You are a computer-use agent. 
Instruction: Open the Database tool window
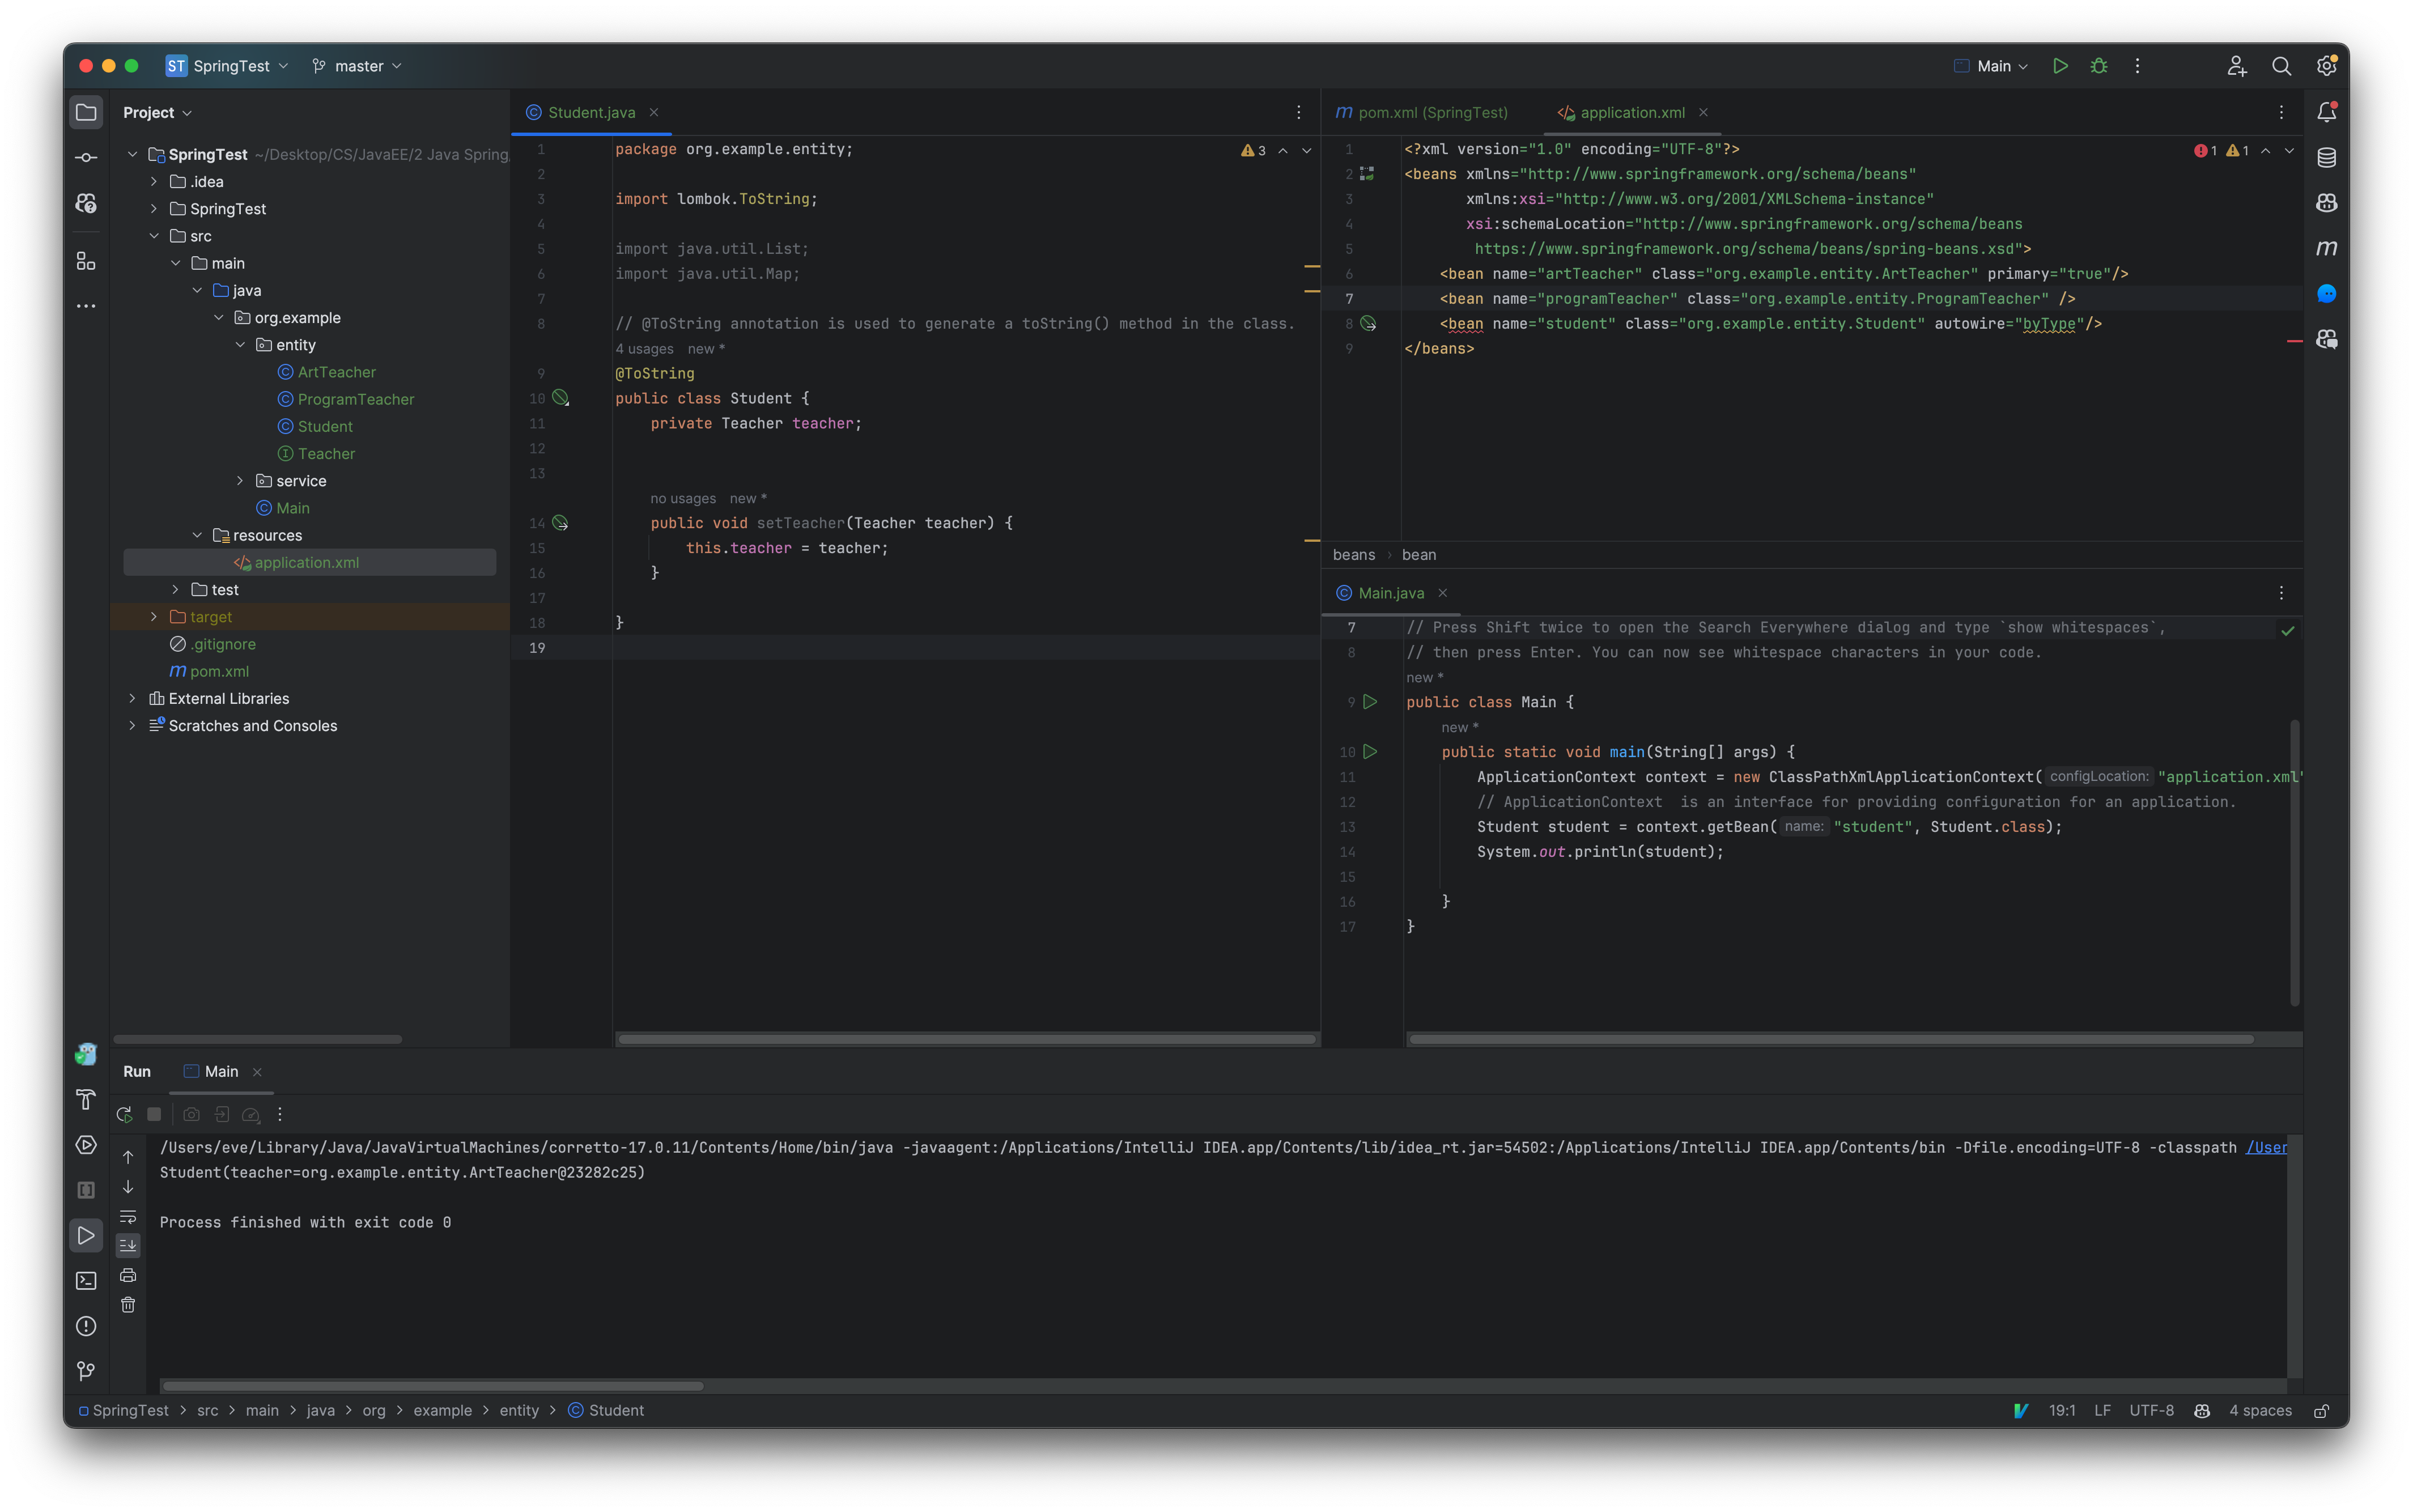coord(2328,157)
